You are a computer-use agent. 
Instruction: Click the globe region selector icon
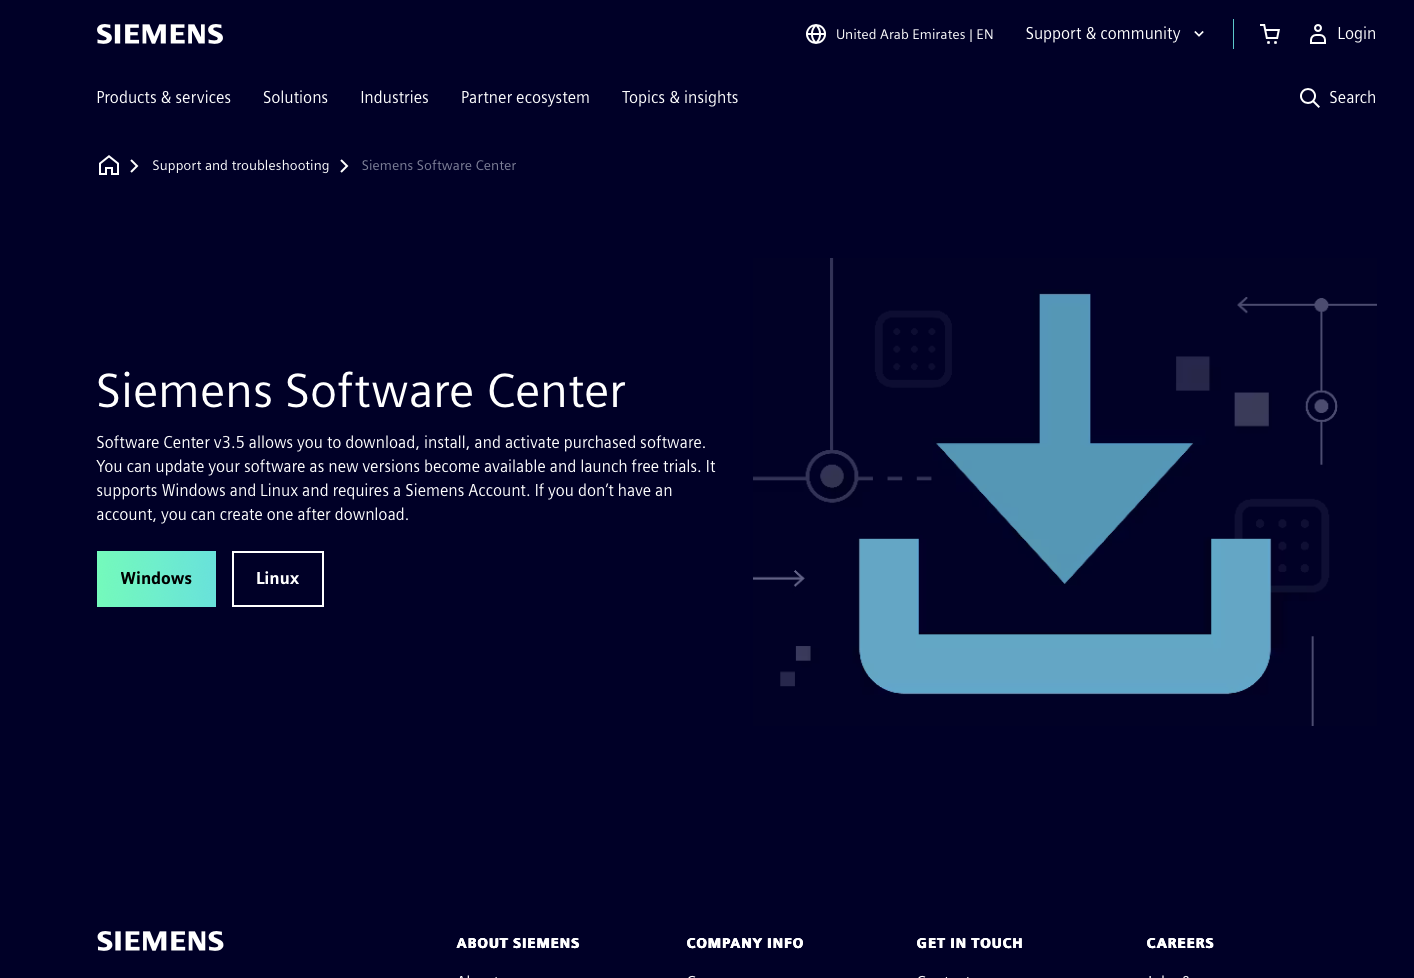(x=816, y=34)
